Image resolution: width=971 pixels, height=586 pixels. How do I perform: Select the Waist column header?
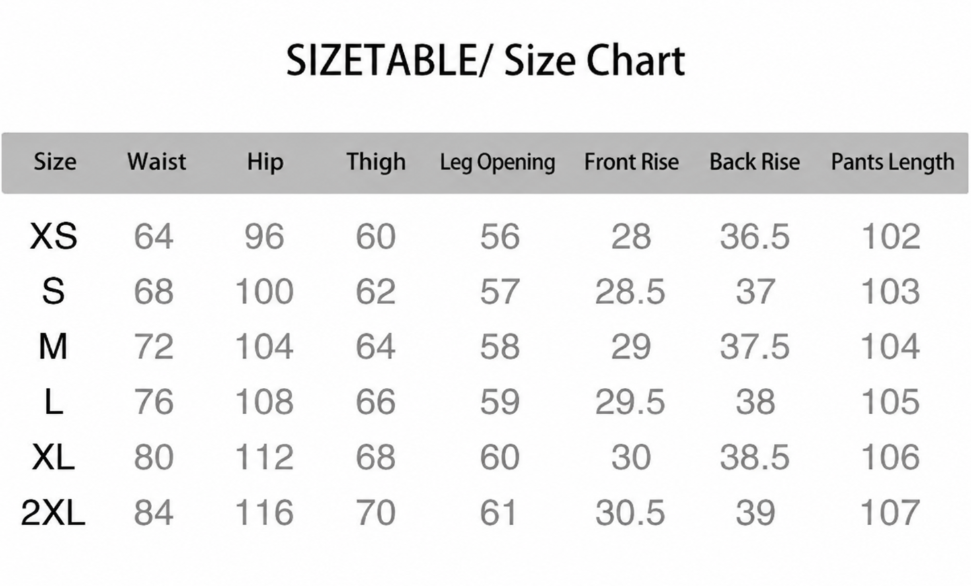tap(157, 162)
